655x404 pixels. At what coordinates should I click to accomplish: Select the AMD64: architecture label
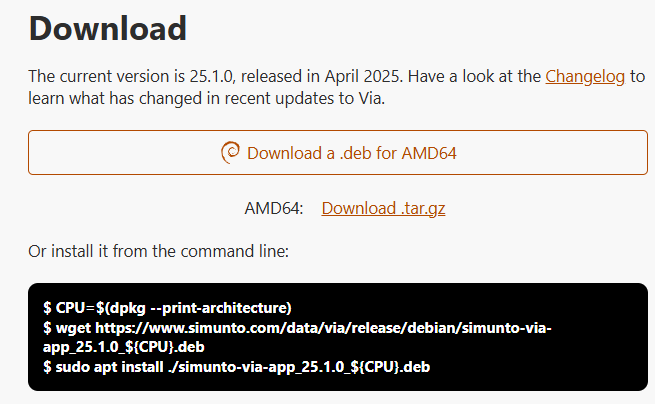tap(274, 208)
